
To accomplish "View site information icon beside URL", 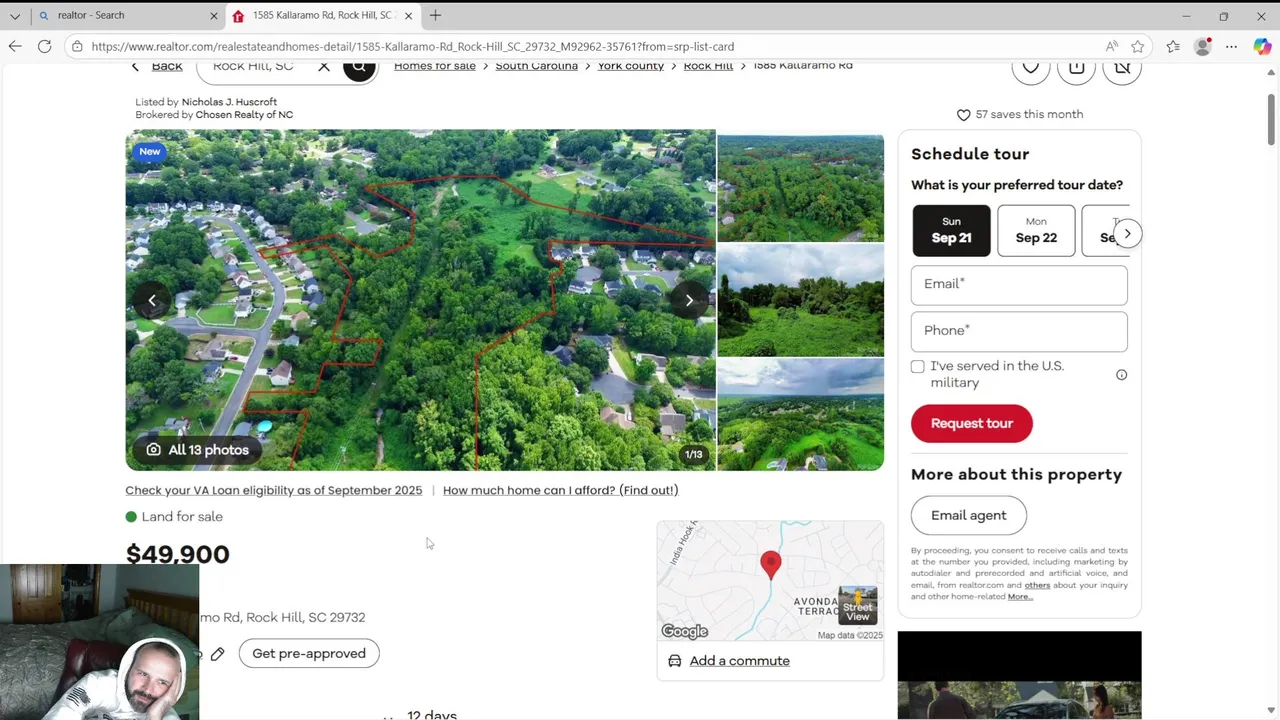I will tap(77, 46).
